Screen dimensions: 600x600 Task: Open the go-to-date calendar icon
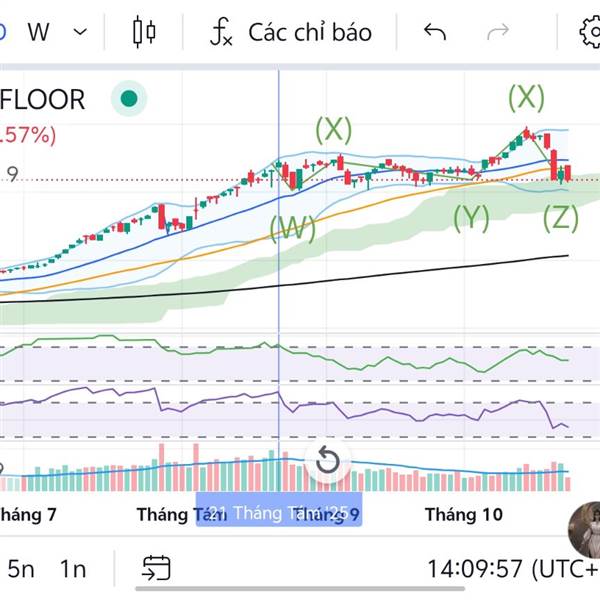tap(155, 569)
